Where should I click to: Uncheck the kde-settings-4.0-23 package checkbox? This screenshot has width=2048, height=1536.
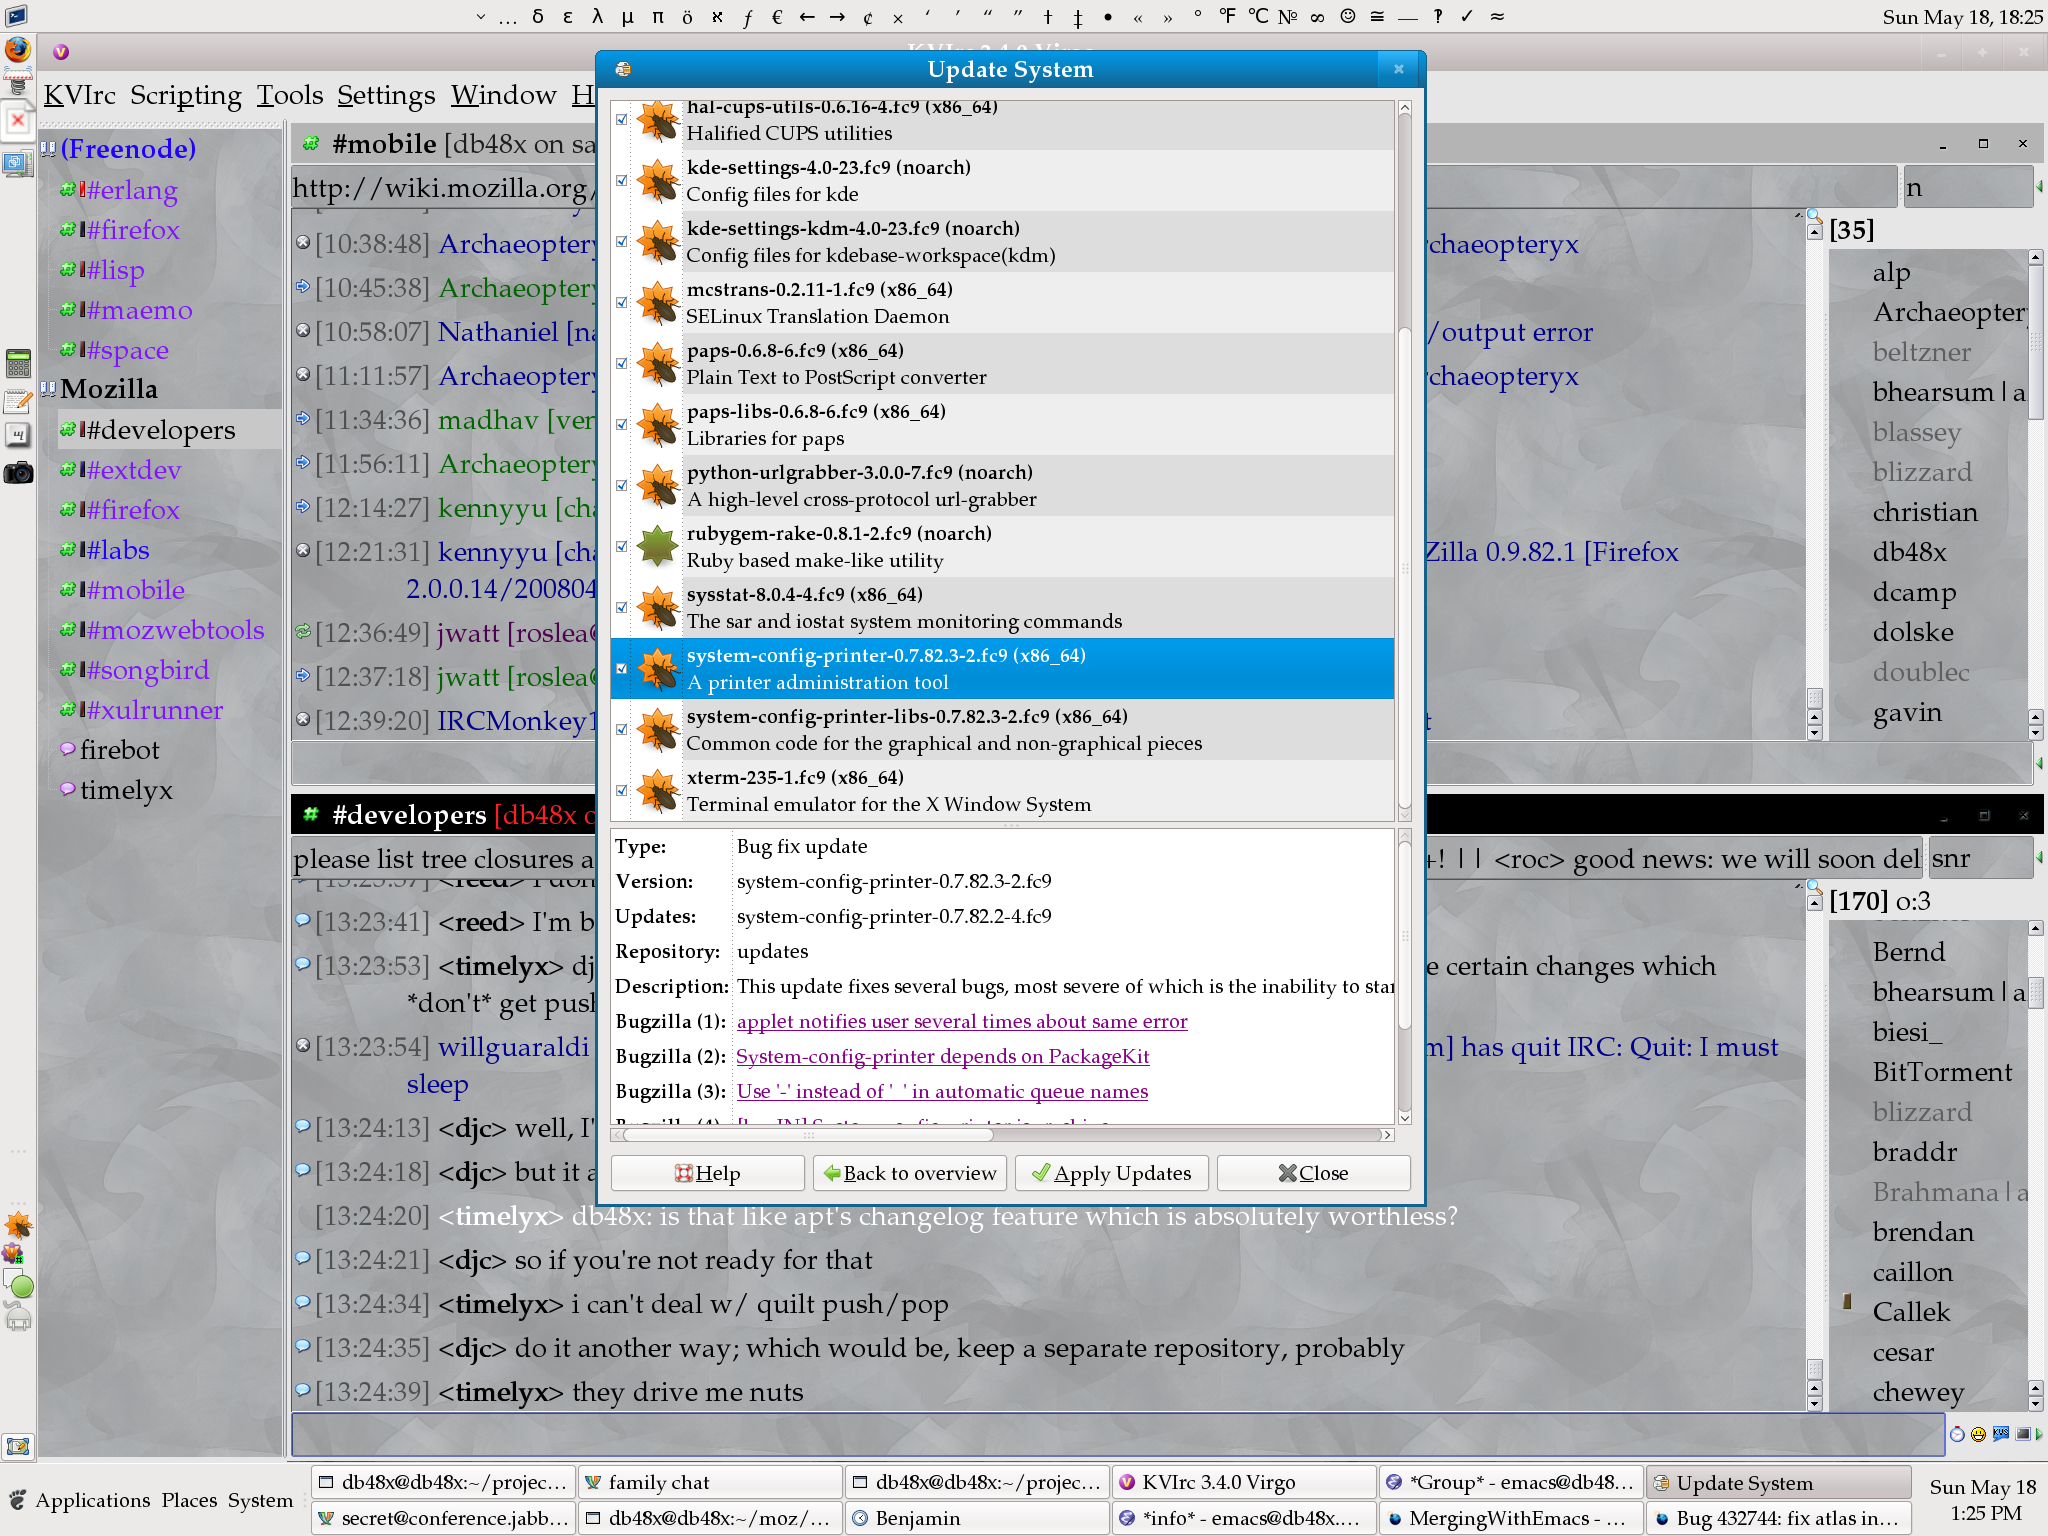coord(622,181)
